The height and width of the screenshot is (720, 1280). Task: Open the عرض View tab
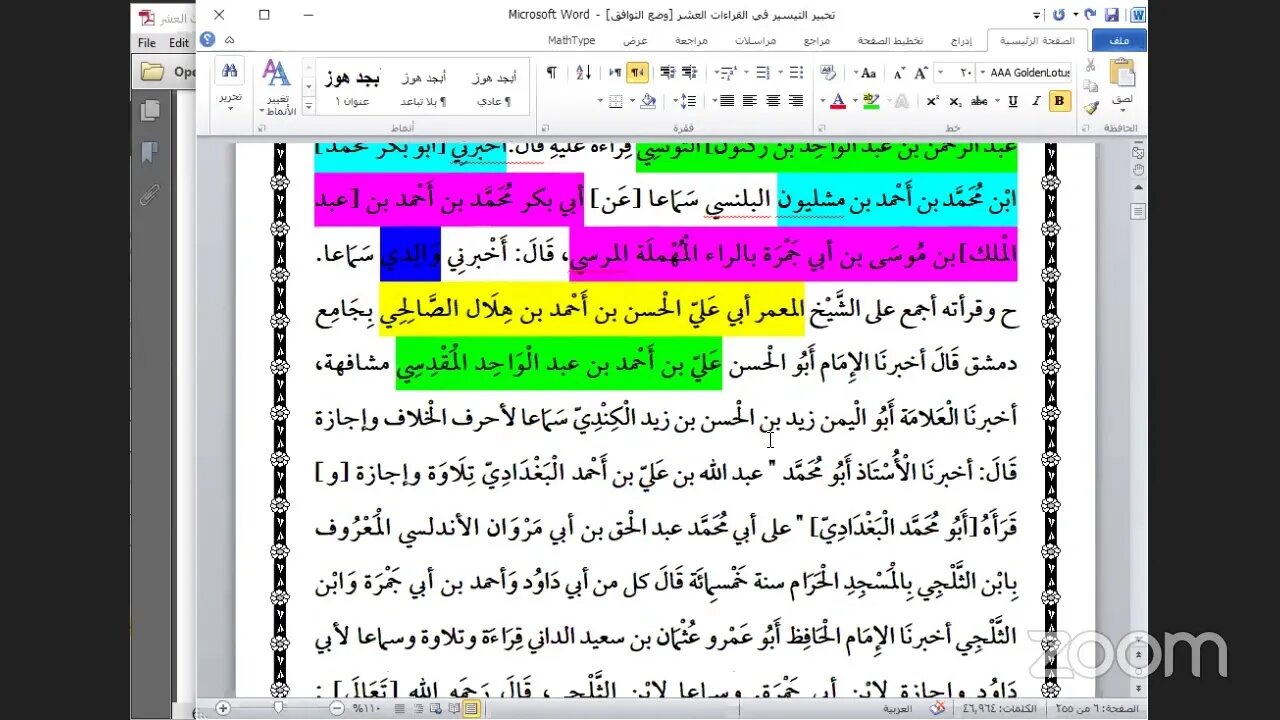click(x=636, y=40)
